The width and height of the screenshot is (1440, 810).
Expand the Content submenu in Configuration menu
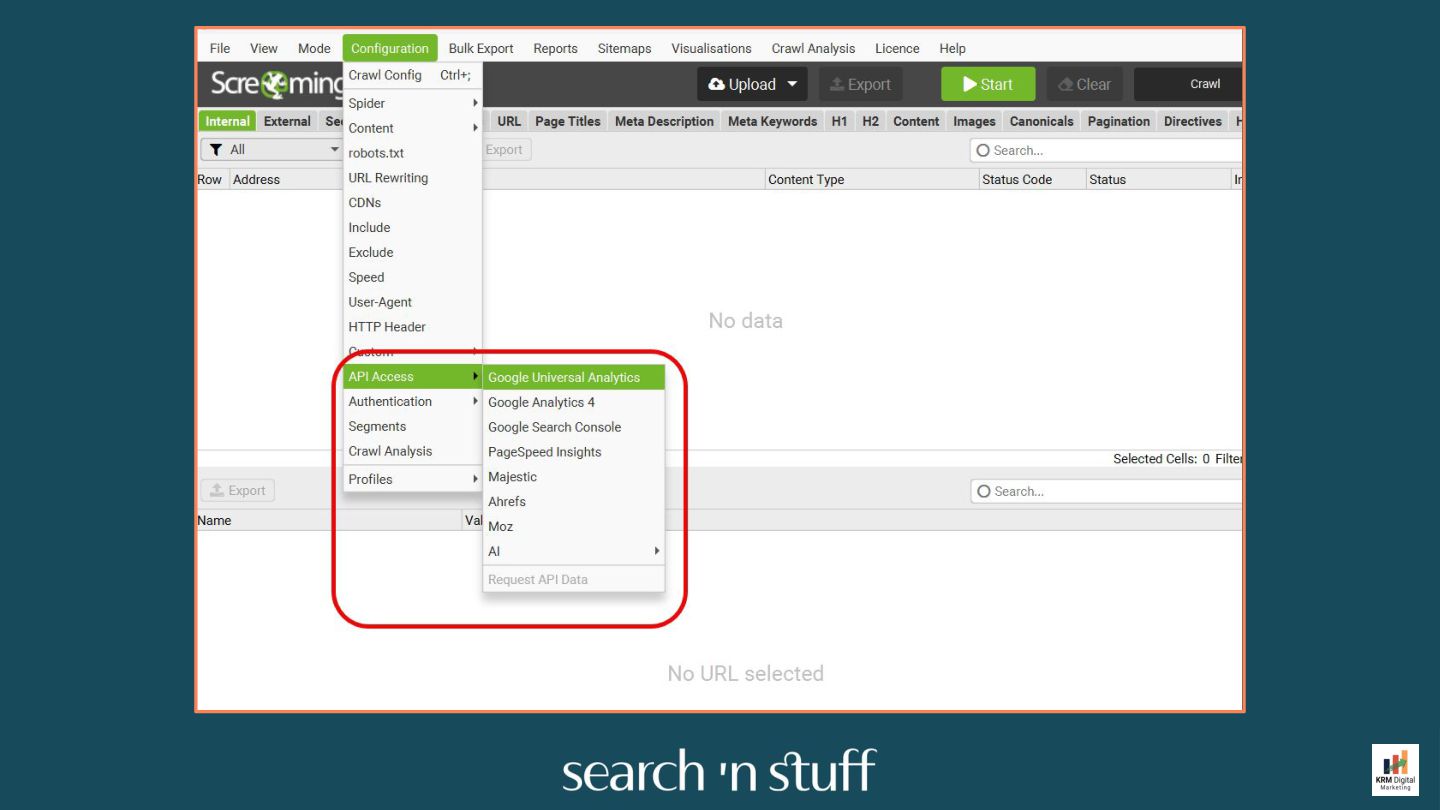[x=412, y=128]
